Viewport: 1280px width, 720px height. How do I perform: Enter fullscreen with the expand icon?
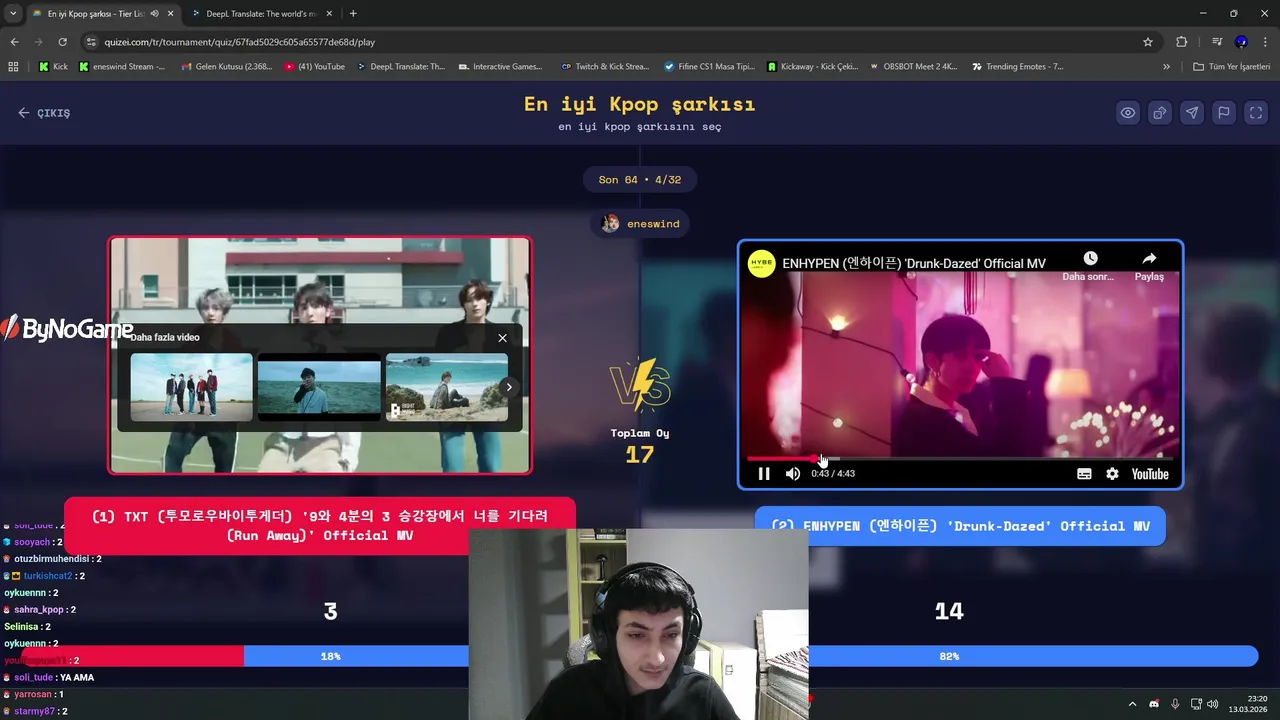[x=1256, y=113]
